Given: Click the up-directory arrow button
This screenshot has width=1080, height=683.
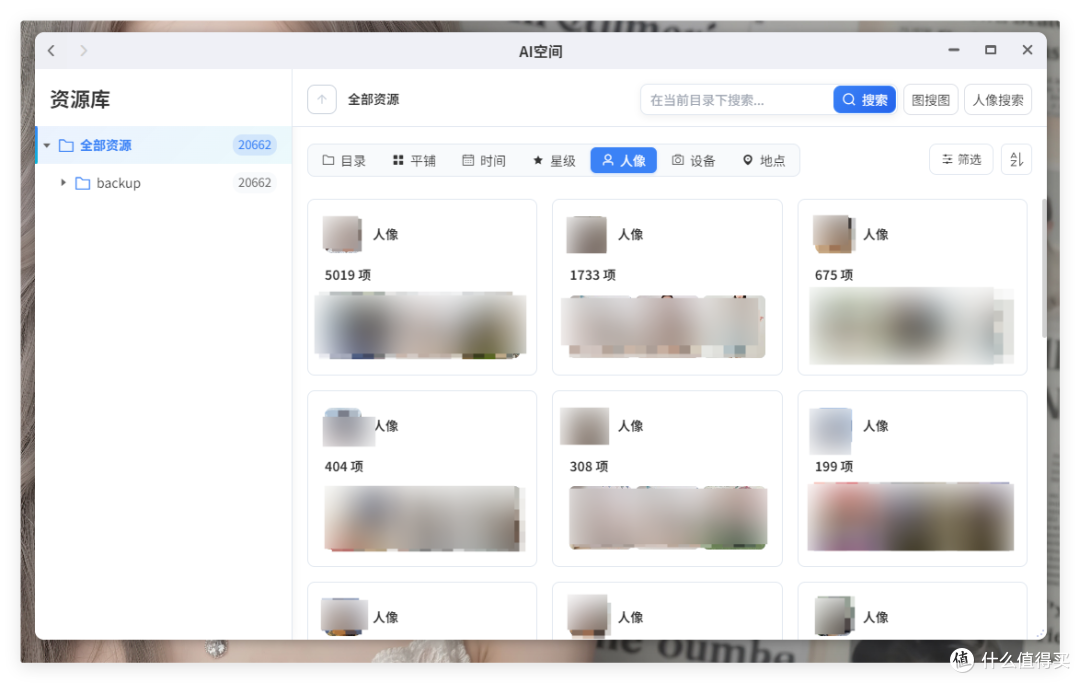Looking at the screenshot, I should pos(322,99).
